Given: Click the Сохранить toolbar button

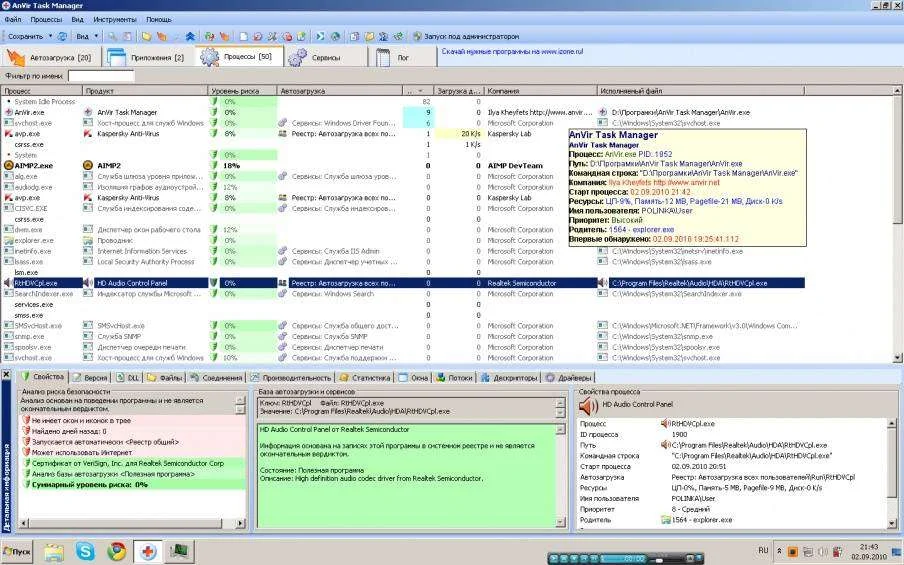Looking at the screenshot, I should point(25,36).
